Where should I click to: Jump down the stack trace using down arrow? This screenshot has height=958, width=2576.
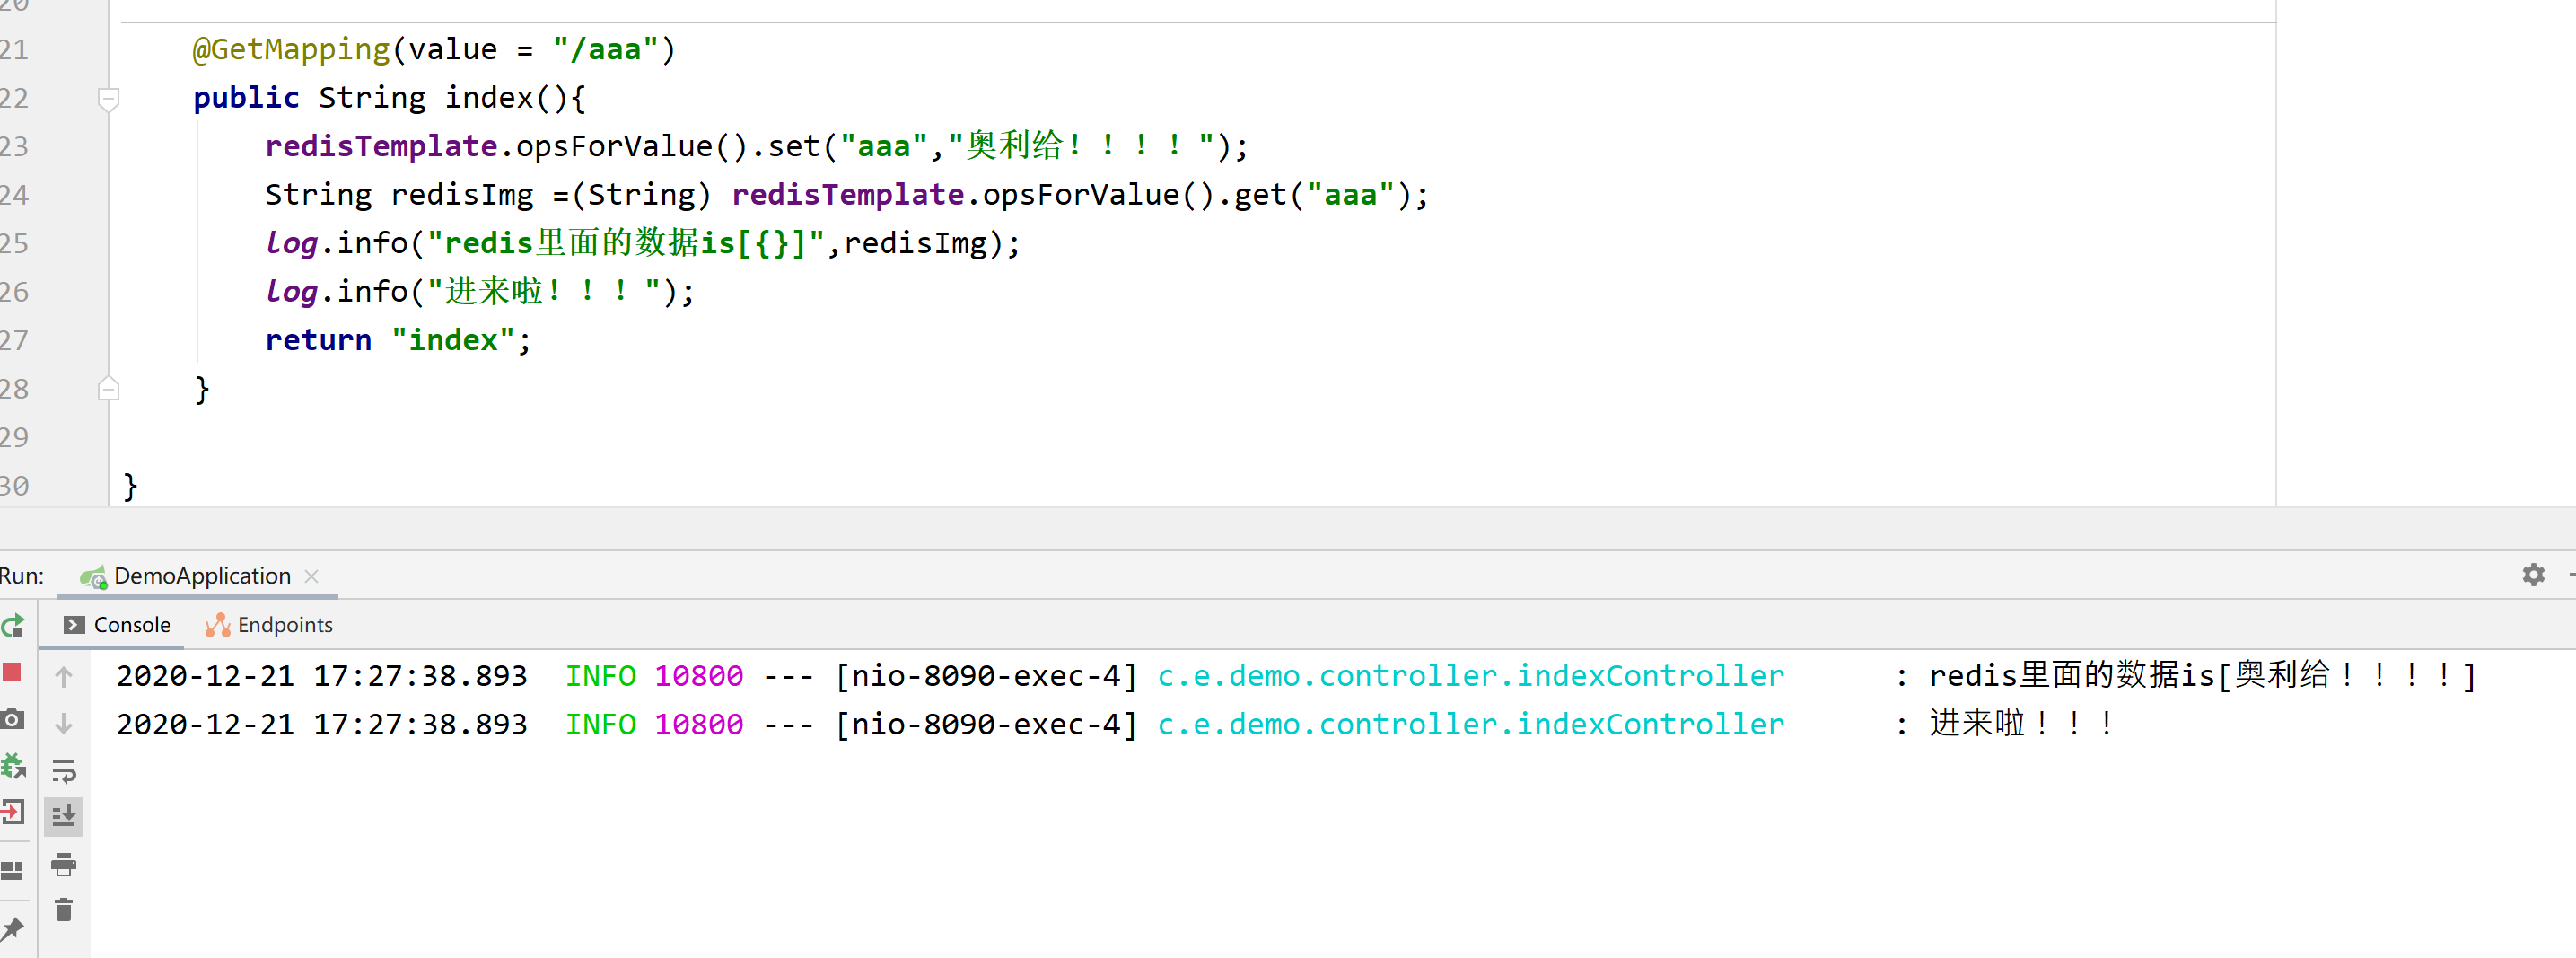point(64,723)
